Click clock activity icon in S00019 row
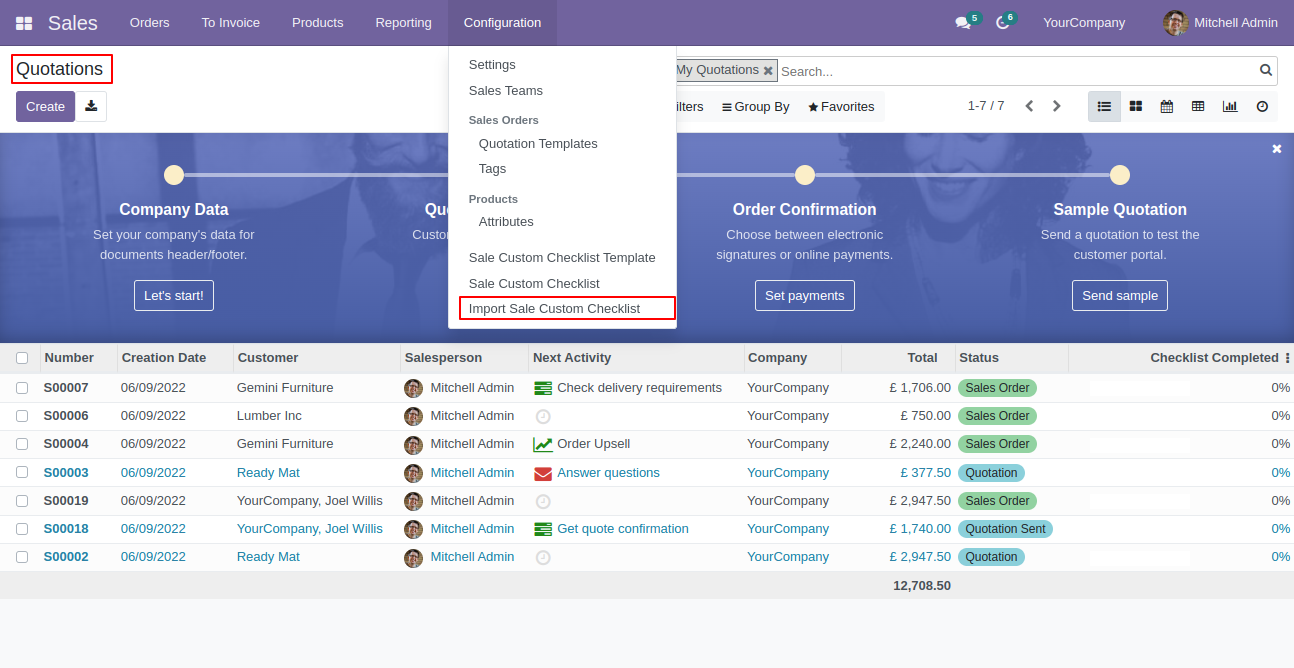Viewport: 1294px width, 668px height. [543, 501]
